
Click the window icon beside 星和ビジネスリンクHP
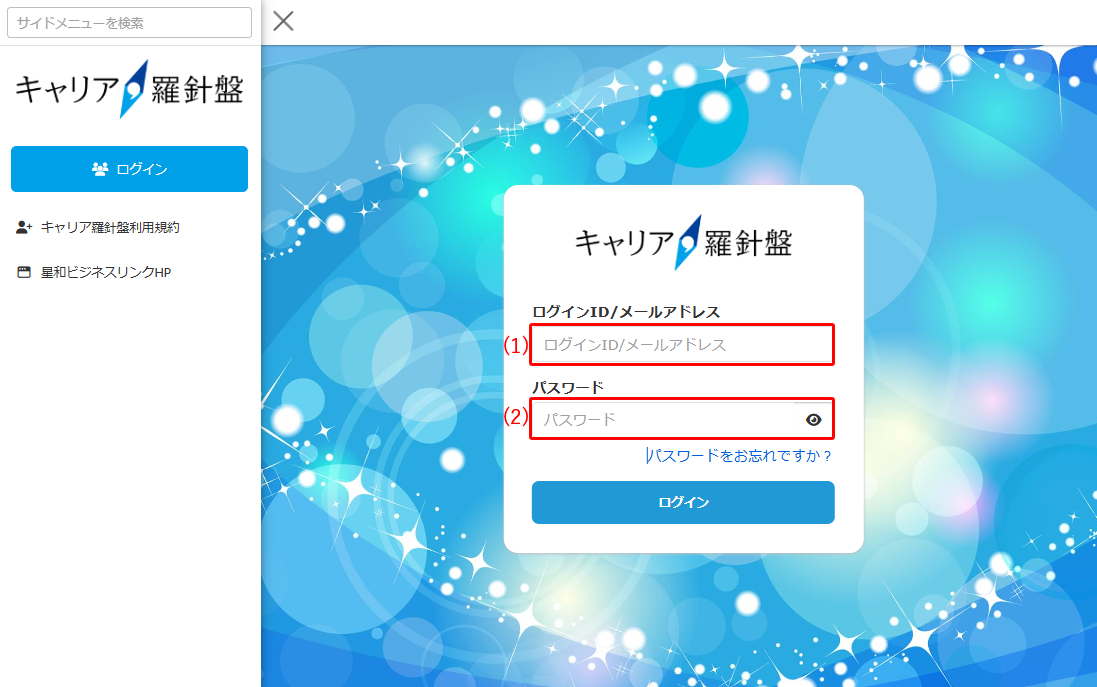click(x=24, y=272)
